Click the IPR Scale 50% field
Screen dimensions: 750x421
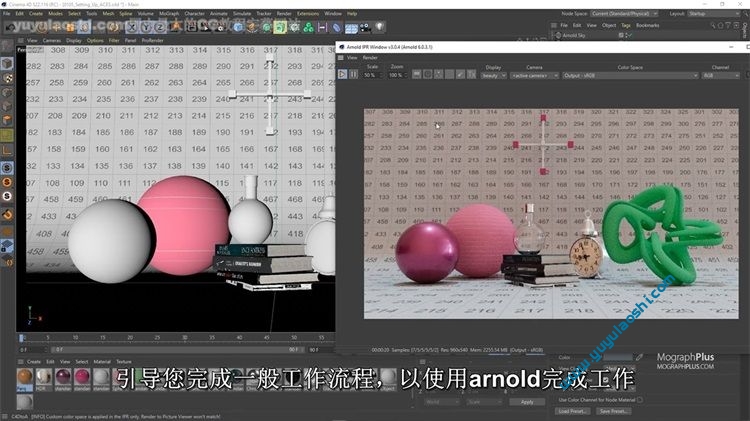point(372,76)
